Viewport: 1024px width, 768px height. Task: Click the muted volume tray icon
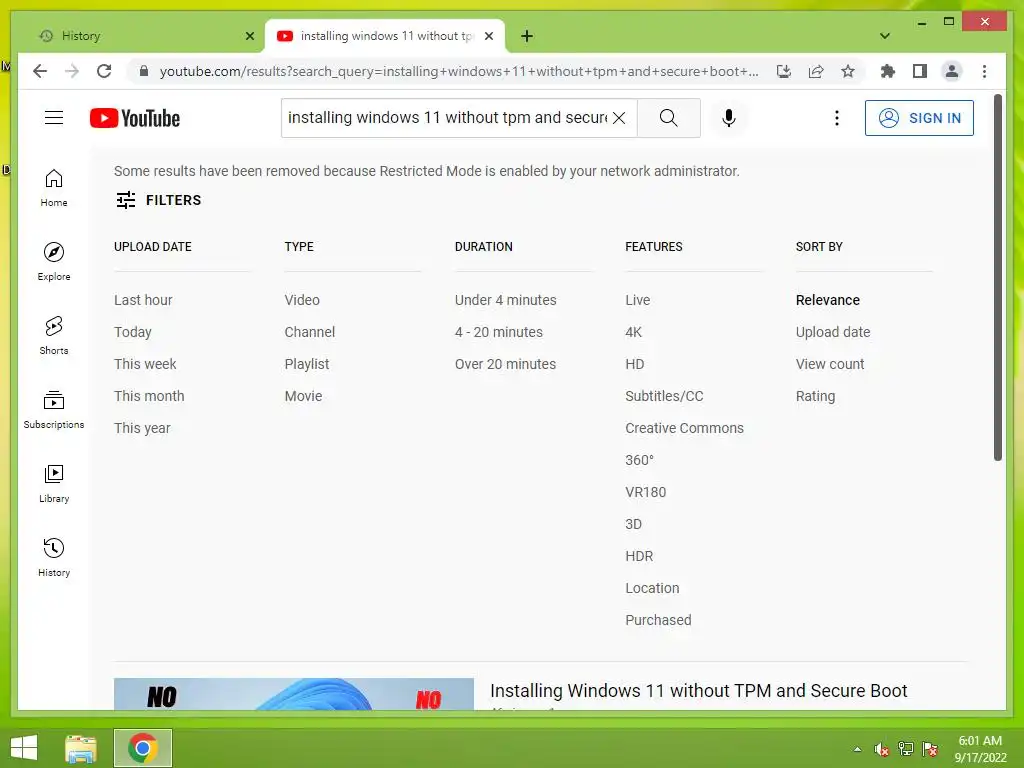[881, 750]
